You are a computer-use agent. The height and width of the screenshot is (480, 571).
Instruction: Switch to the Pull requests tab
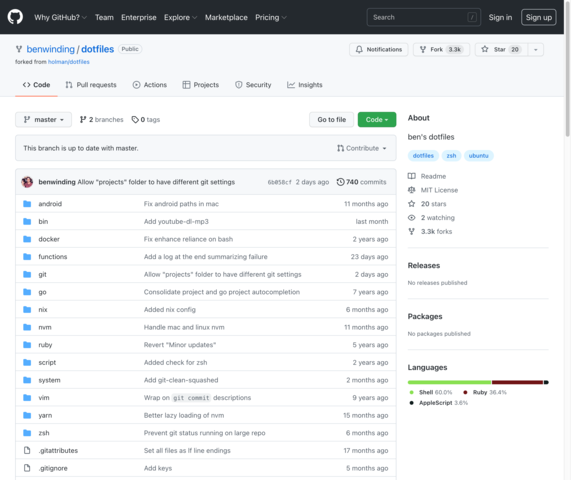coord(91,85)
